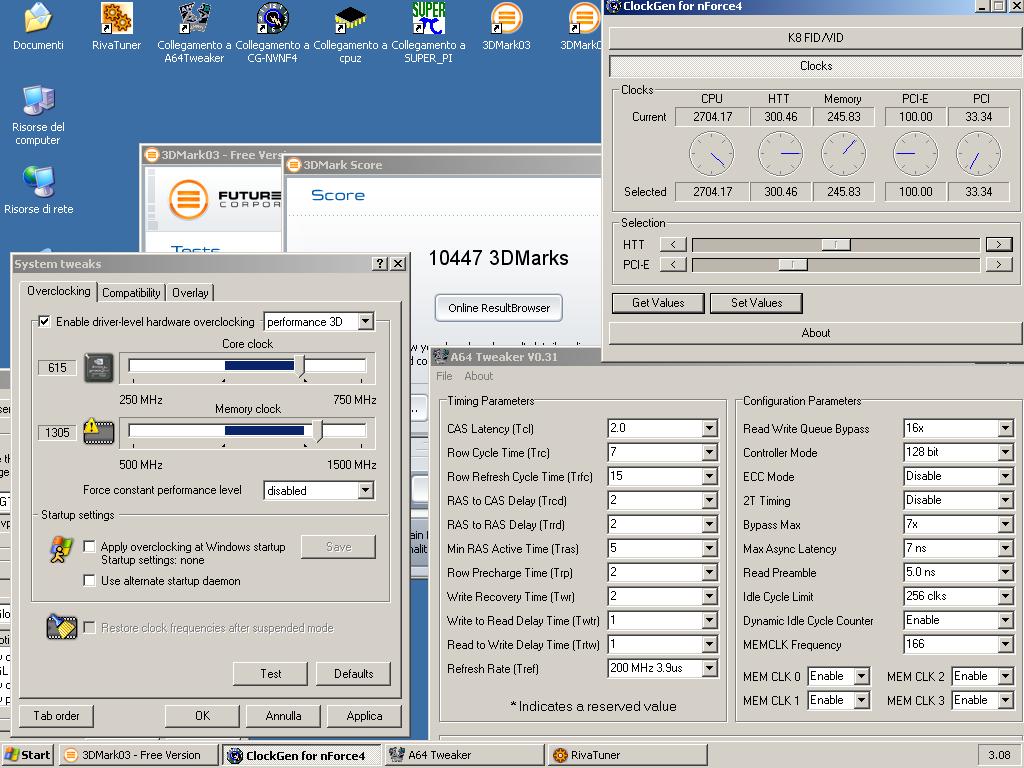Click the Annulla button
This screenshot has height=768, width=1024.
pos(283,716)
